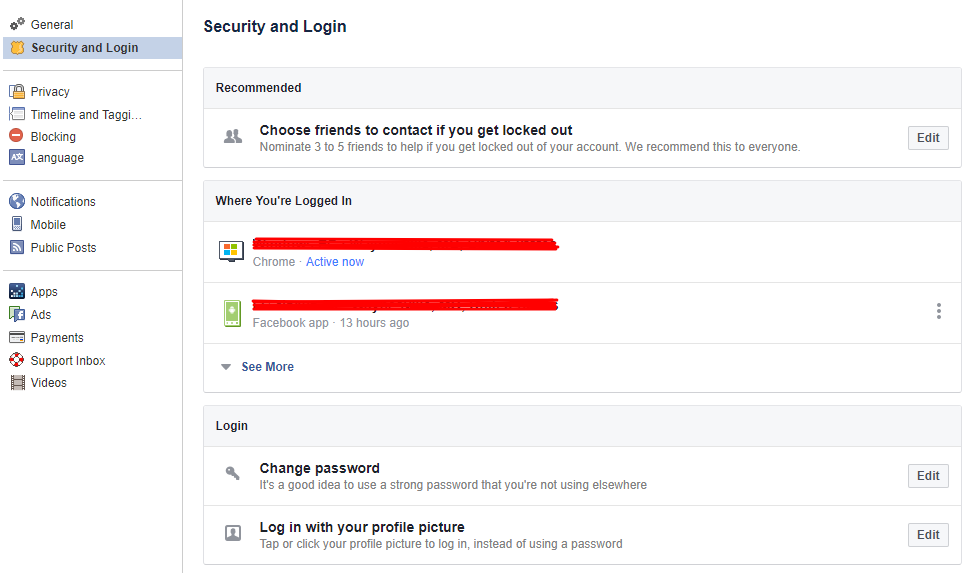Image resolution: width=974 pixels, height=573 pixels.
Task: Click the Notifications globe icon
Action: 17,201
